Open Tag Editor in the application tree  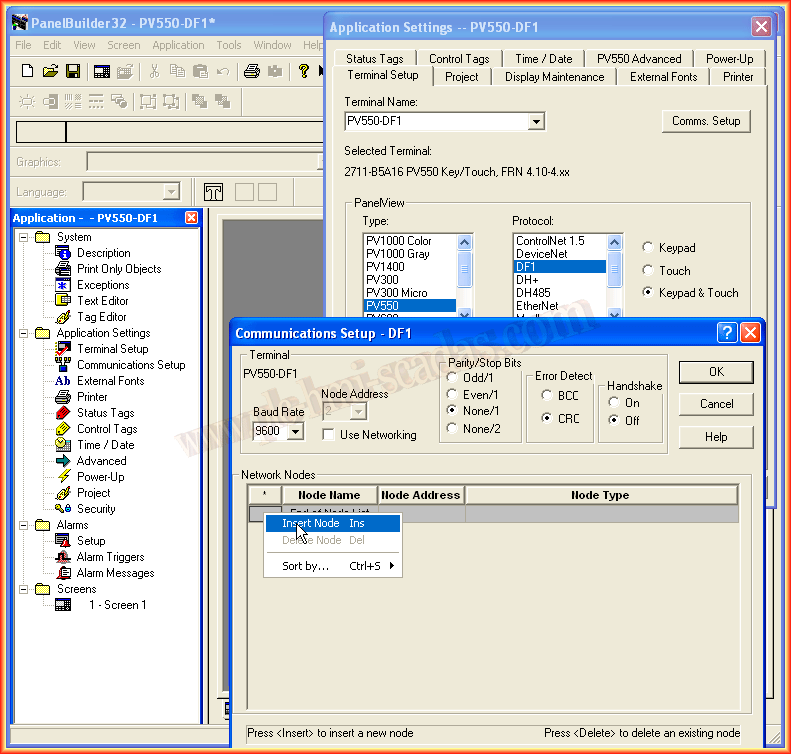click(x=101, y=317)
